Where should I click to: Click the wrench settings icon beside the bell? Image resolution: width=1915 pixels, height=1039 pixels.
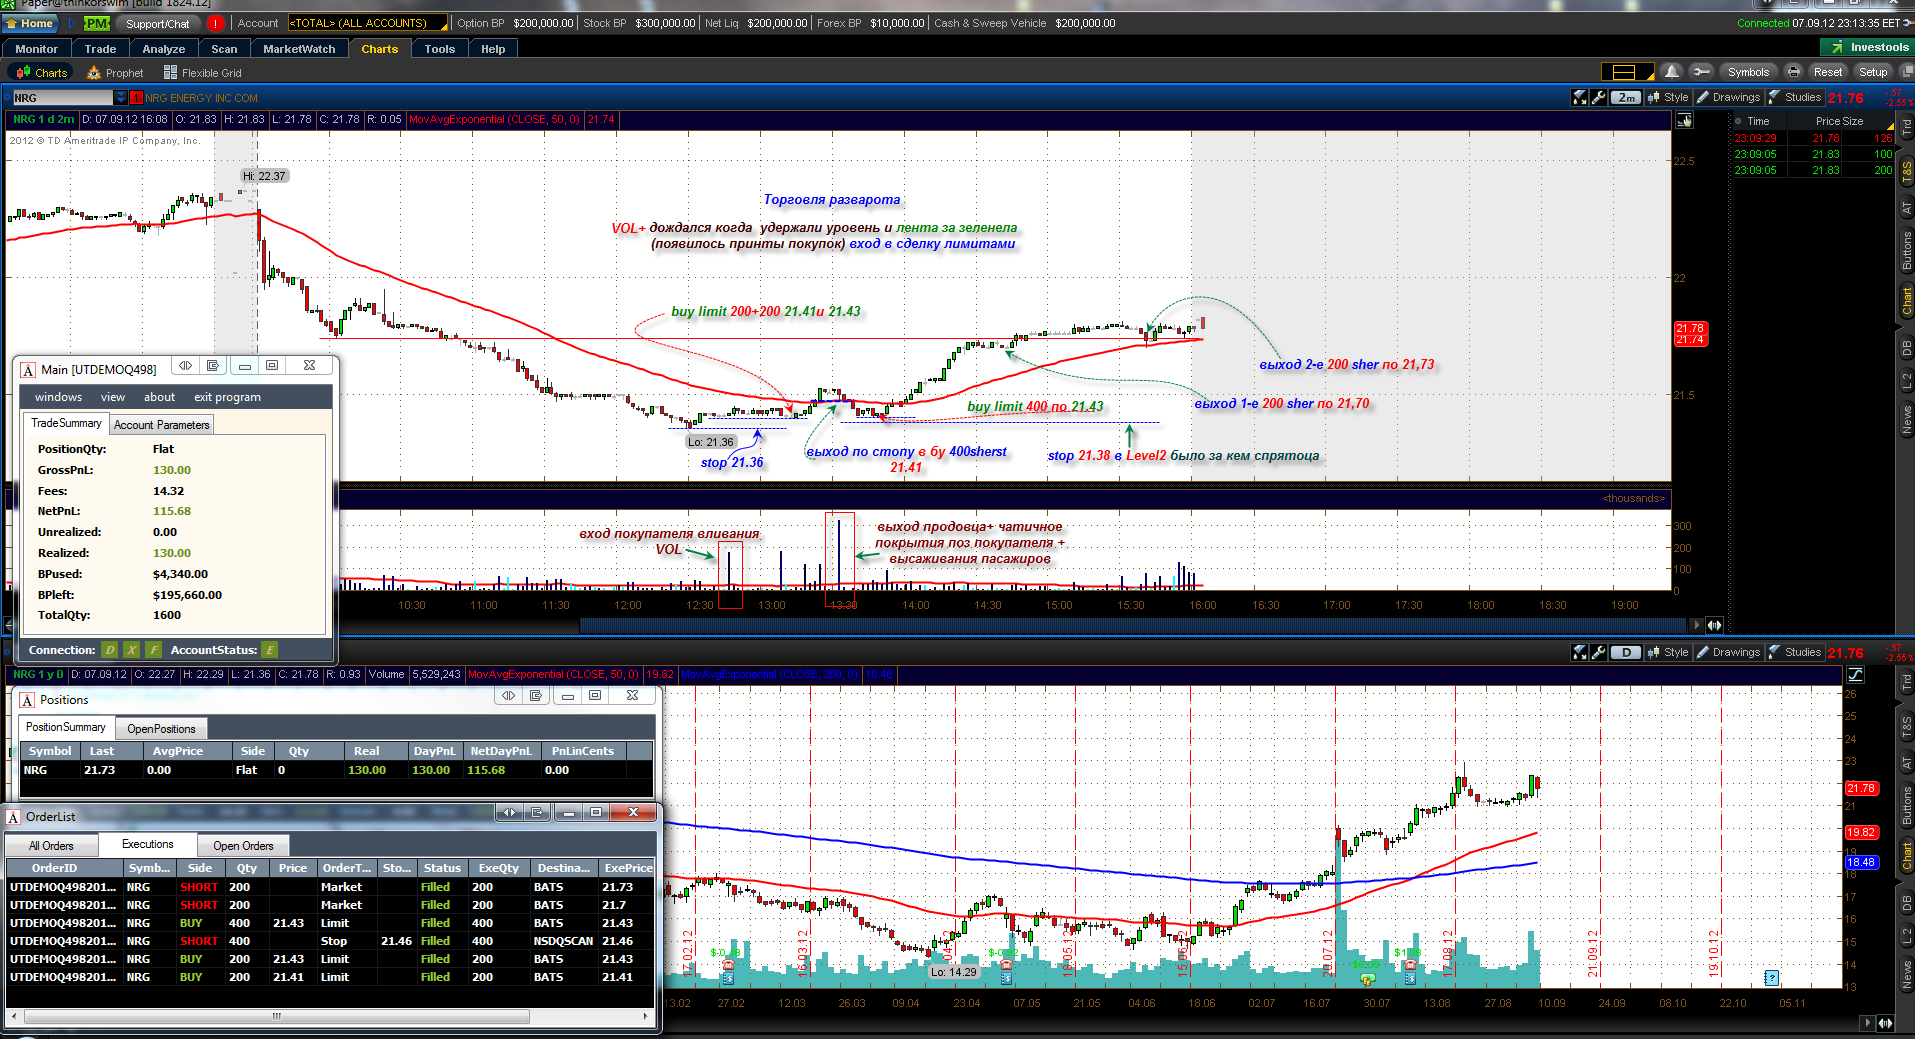(x=1702, y=72)
